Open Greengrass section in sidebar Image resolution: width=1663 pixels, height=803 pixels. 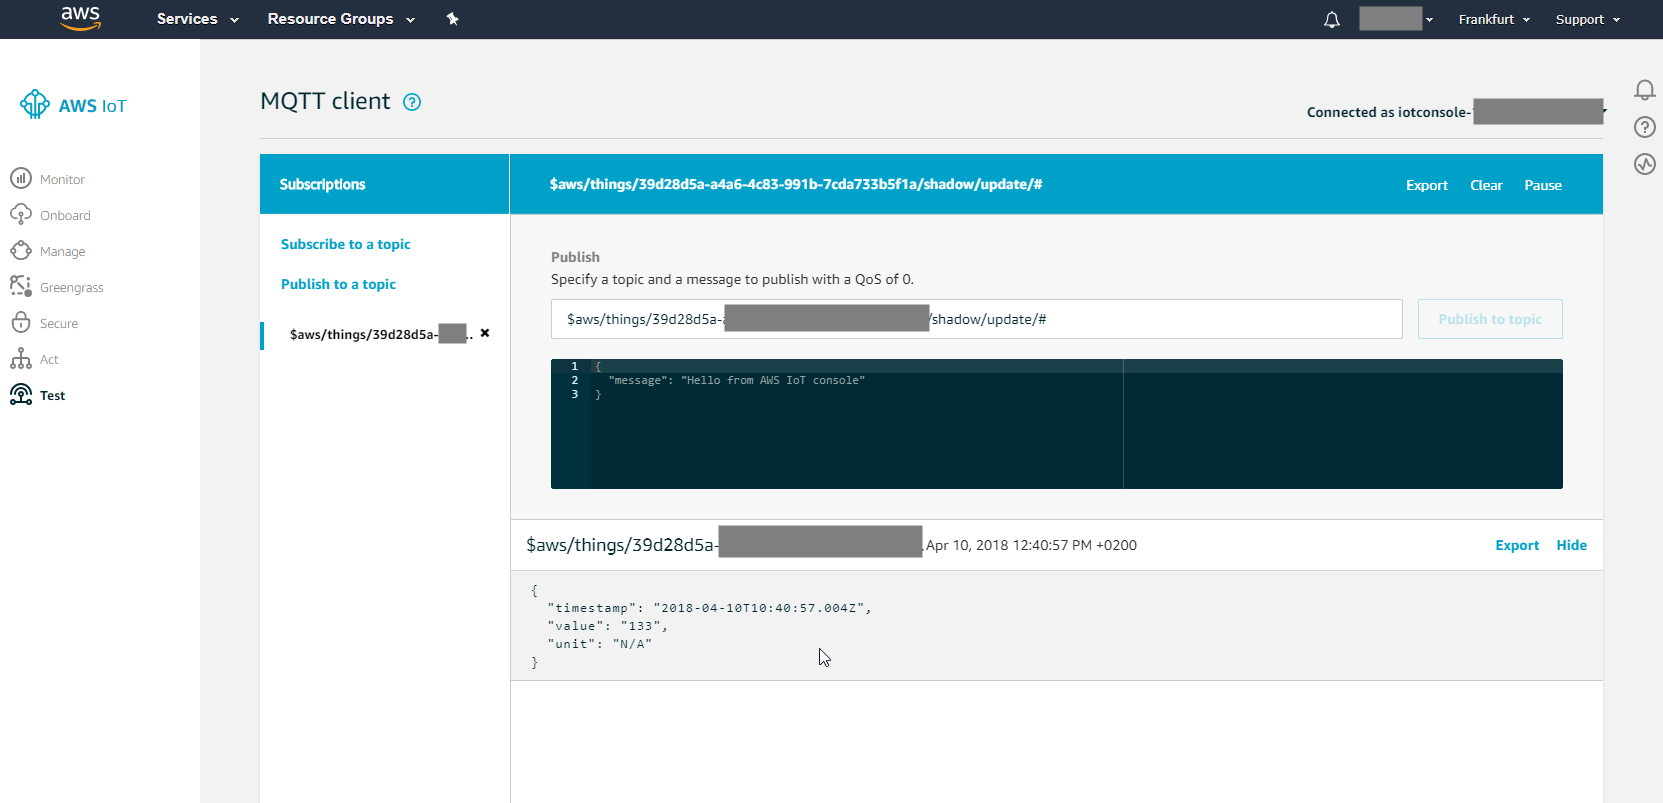pyautogui.click(x=72, y=287)
